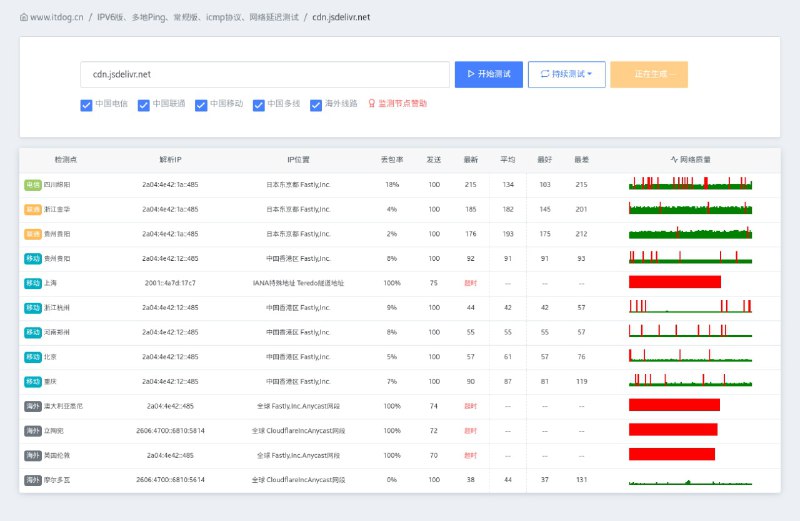Screen dimensions: 800x521
Task: Click the orange 联通 badge for 浙江金华
Action: [33, 209]
